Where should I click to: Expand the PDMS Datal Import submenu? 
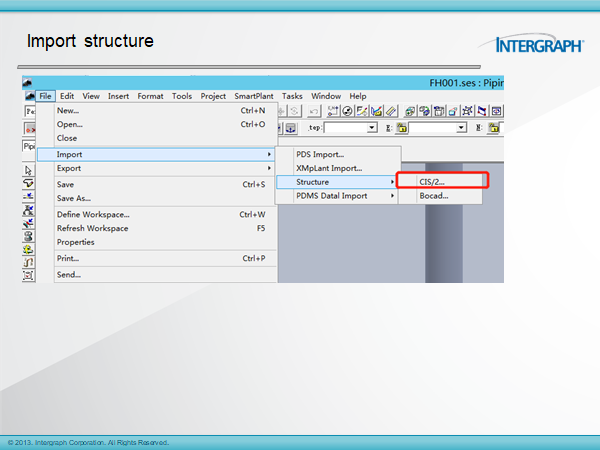(336, 196)
